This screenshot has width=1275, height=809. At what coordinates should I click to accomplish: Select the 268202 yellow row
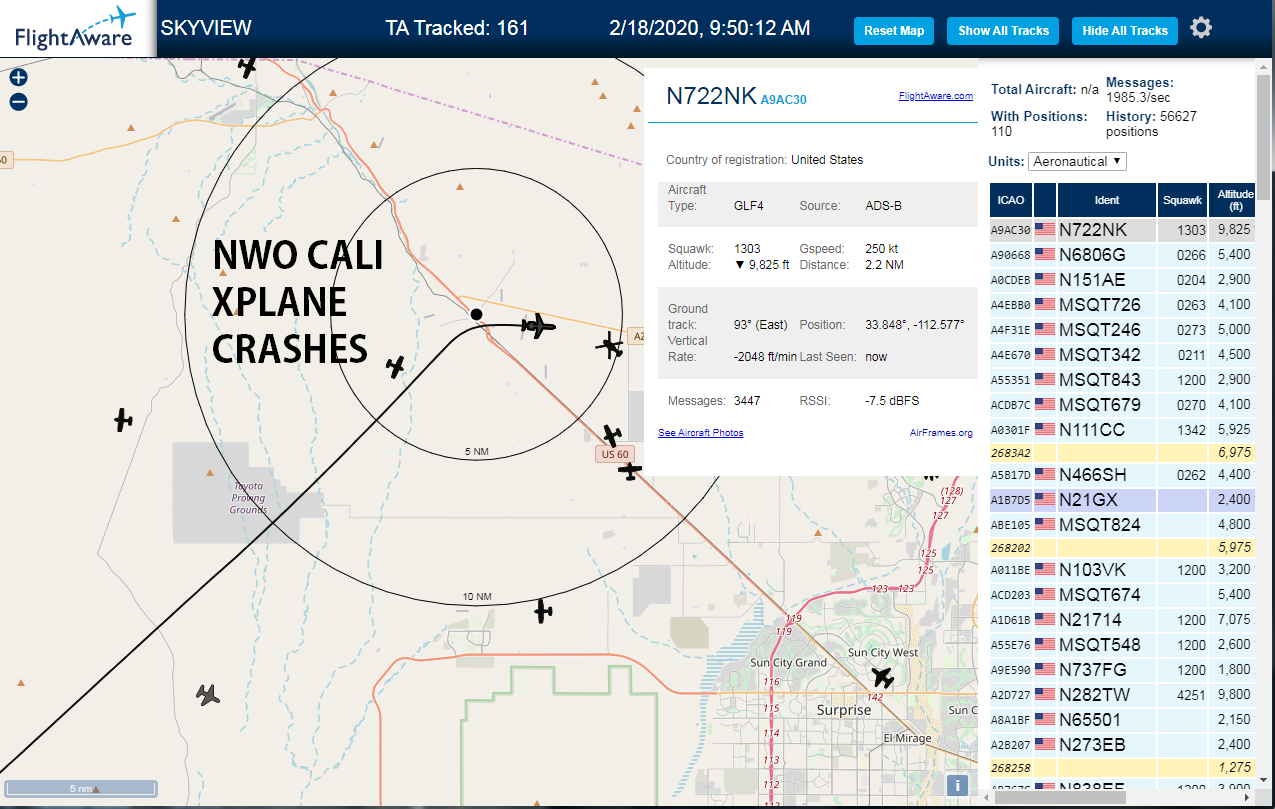tap(1122, 548)
